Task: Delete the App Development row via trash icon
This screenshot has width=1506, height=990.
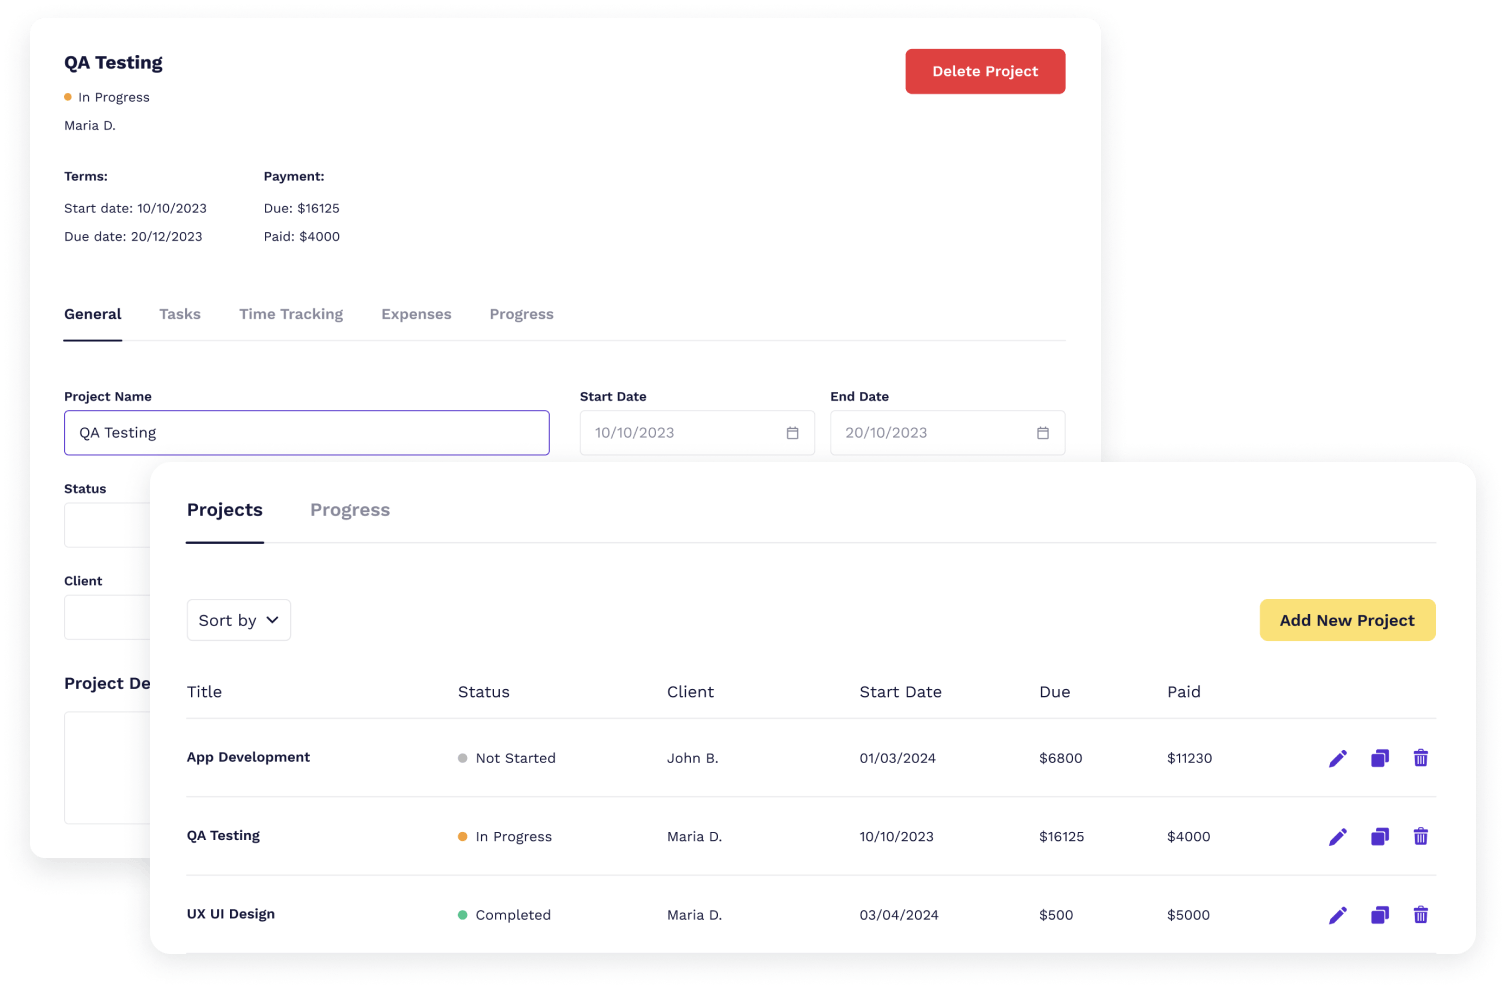Action: [1421, 758]
